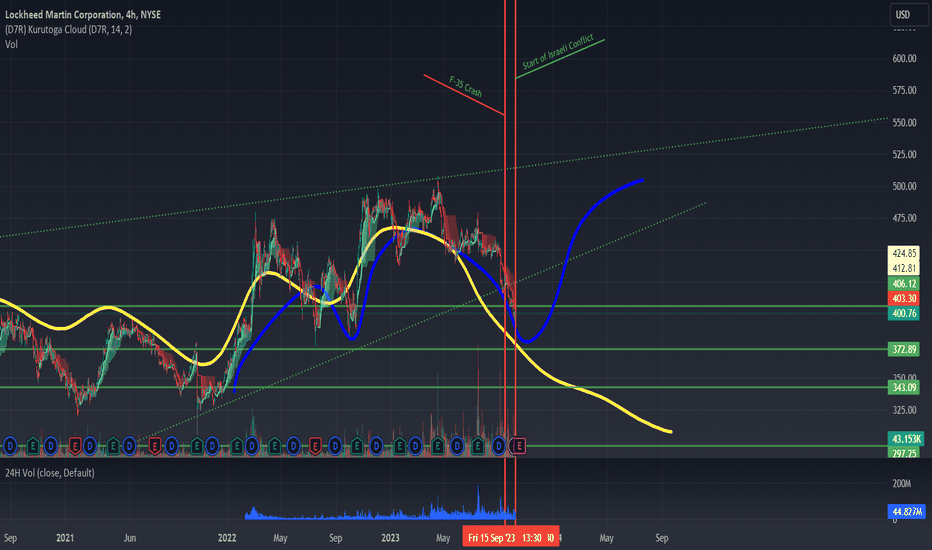The image size is (932, 550).
Task: Click the blue 44.827M volume label
Action: point(906,511)
